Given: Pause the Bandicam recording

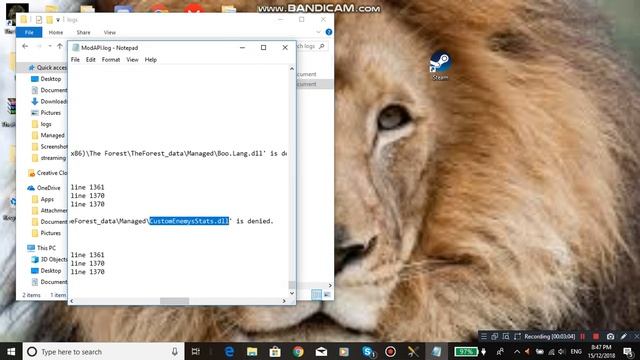Looking at the screenshot, I should 582,336.
